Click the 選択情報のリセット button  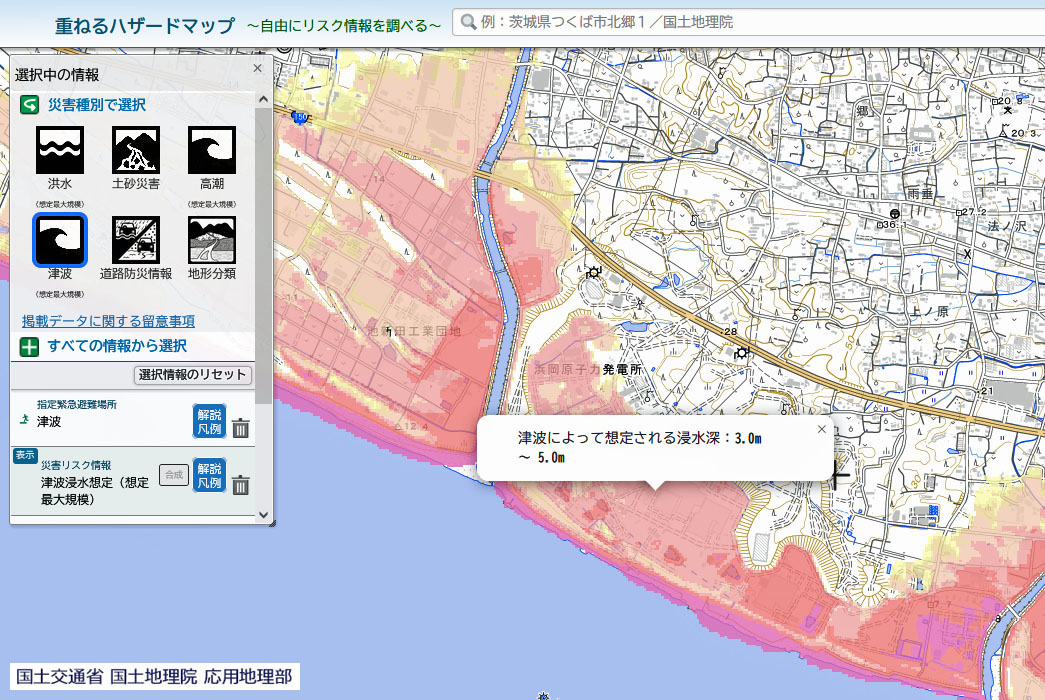(x=193, y=375)
